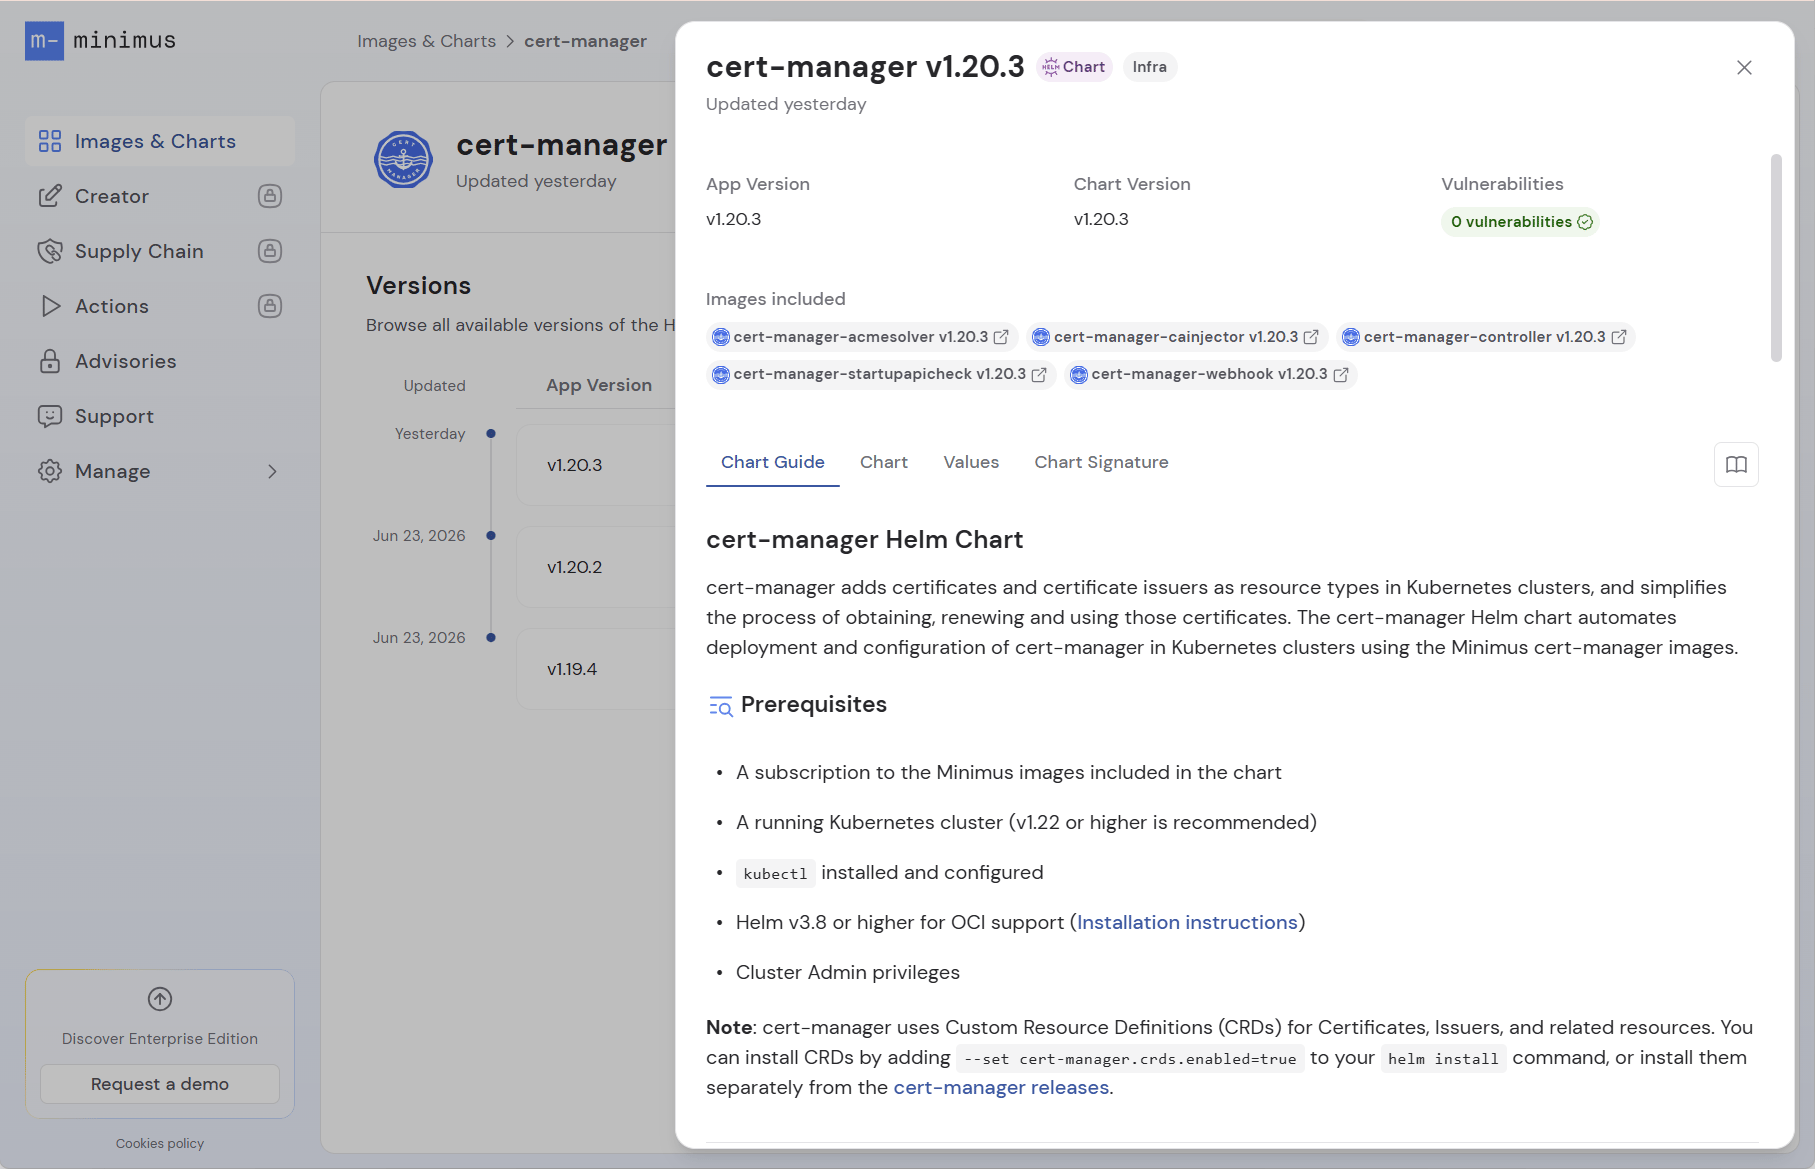
Task: Click the 'Discover Enterprise Edition' text
Action: [160, 1039]
